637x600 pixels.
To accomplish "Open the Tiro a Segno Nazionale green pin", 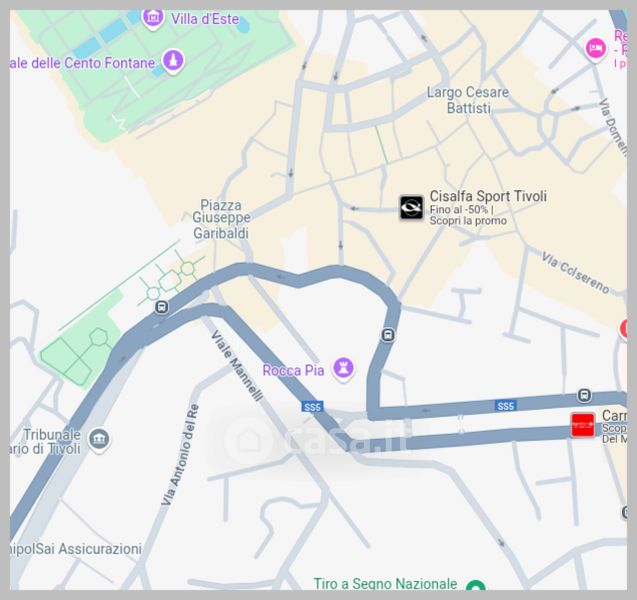I will 475,586.
